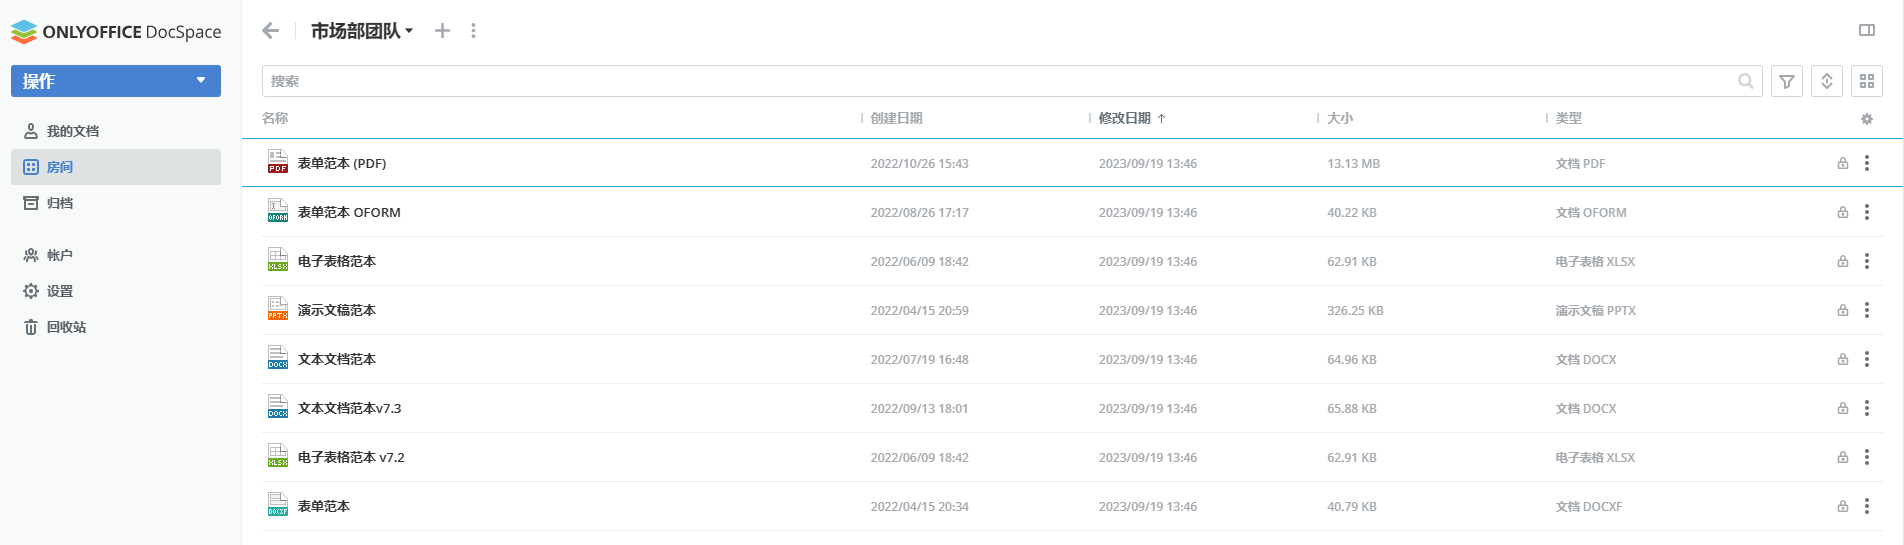
Task: Click type cell 演示文稿 PPTX
Action: click(x=1595, y=310)
